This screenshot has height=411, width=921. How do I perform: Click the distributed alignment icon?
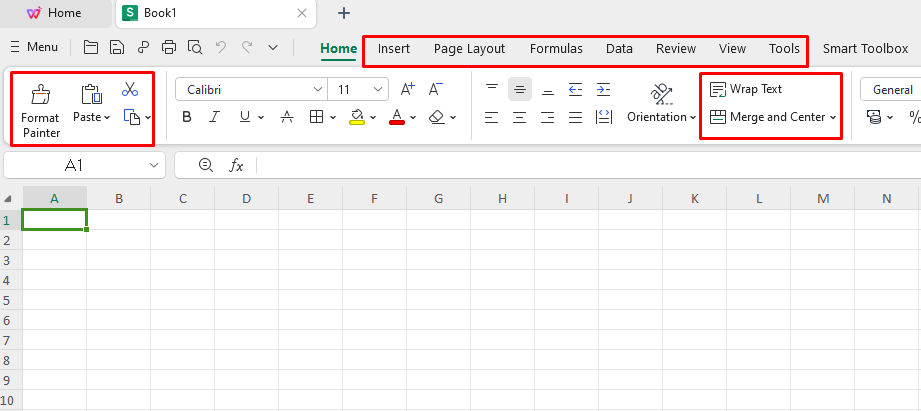click(x=603, y=117)
